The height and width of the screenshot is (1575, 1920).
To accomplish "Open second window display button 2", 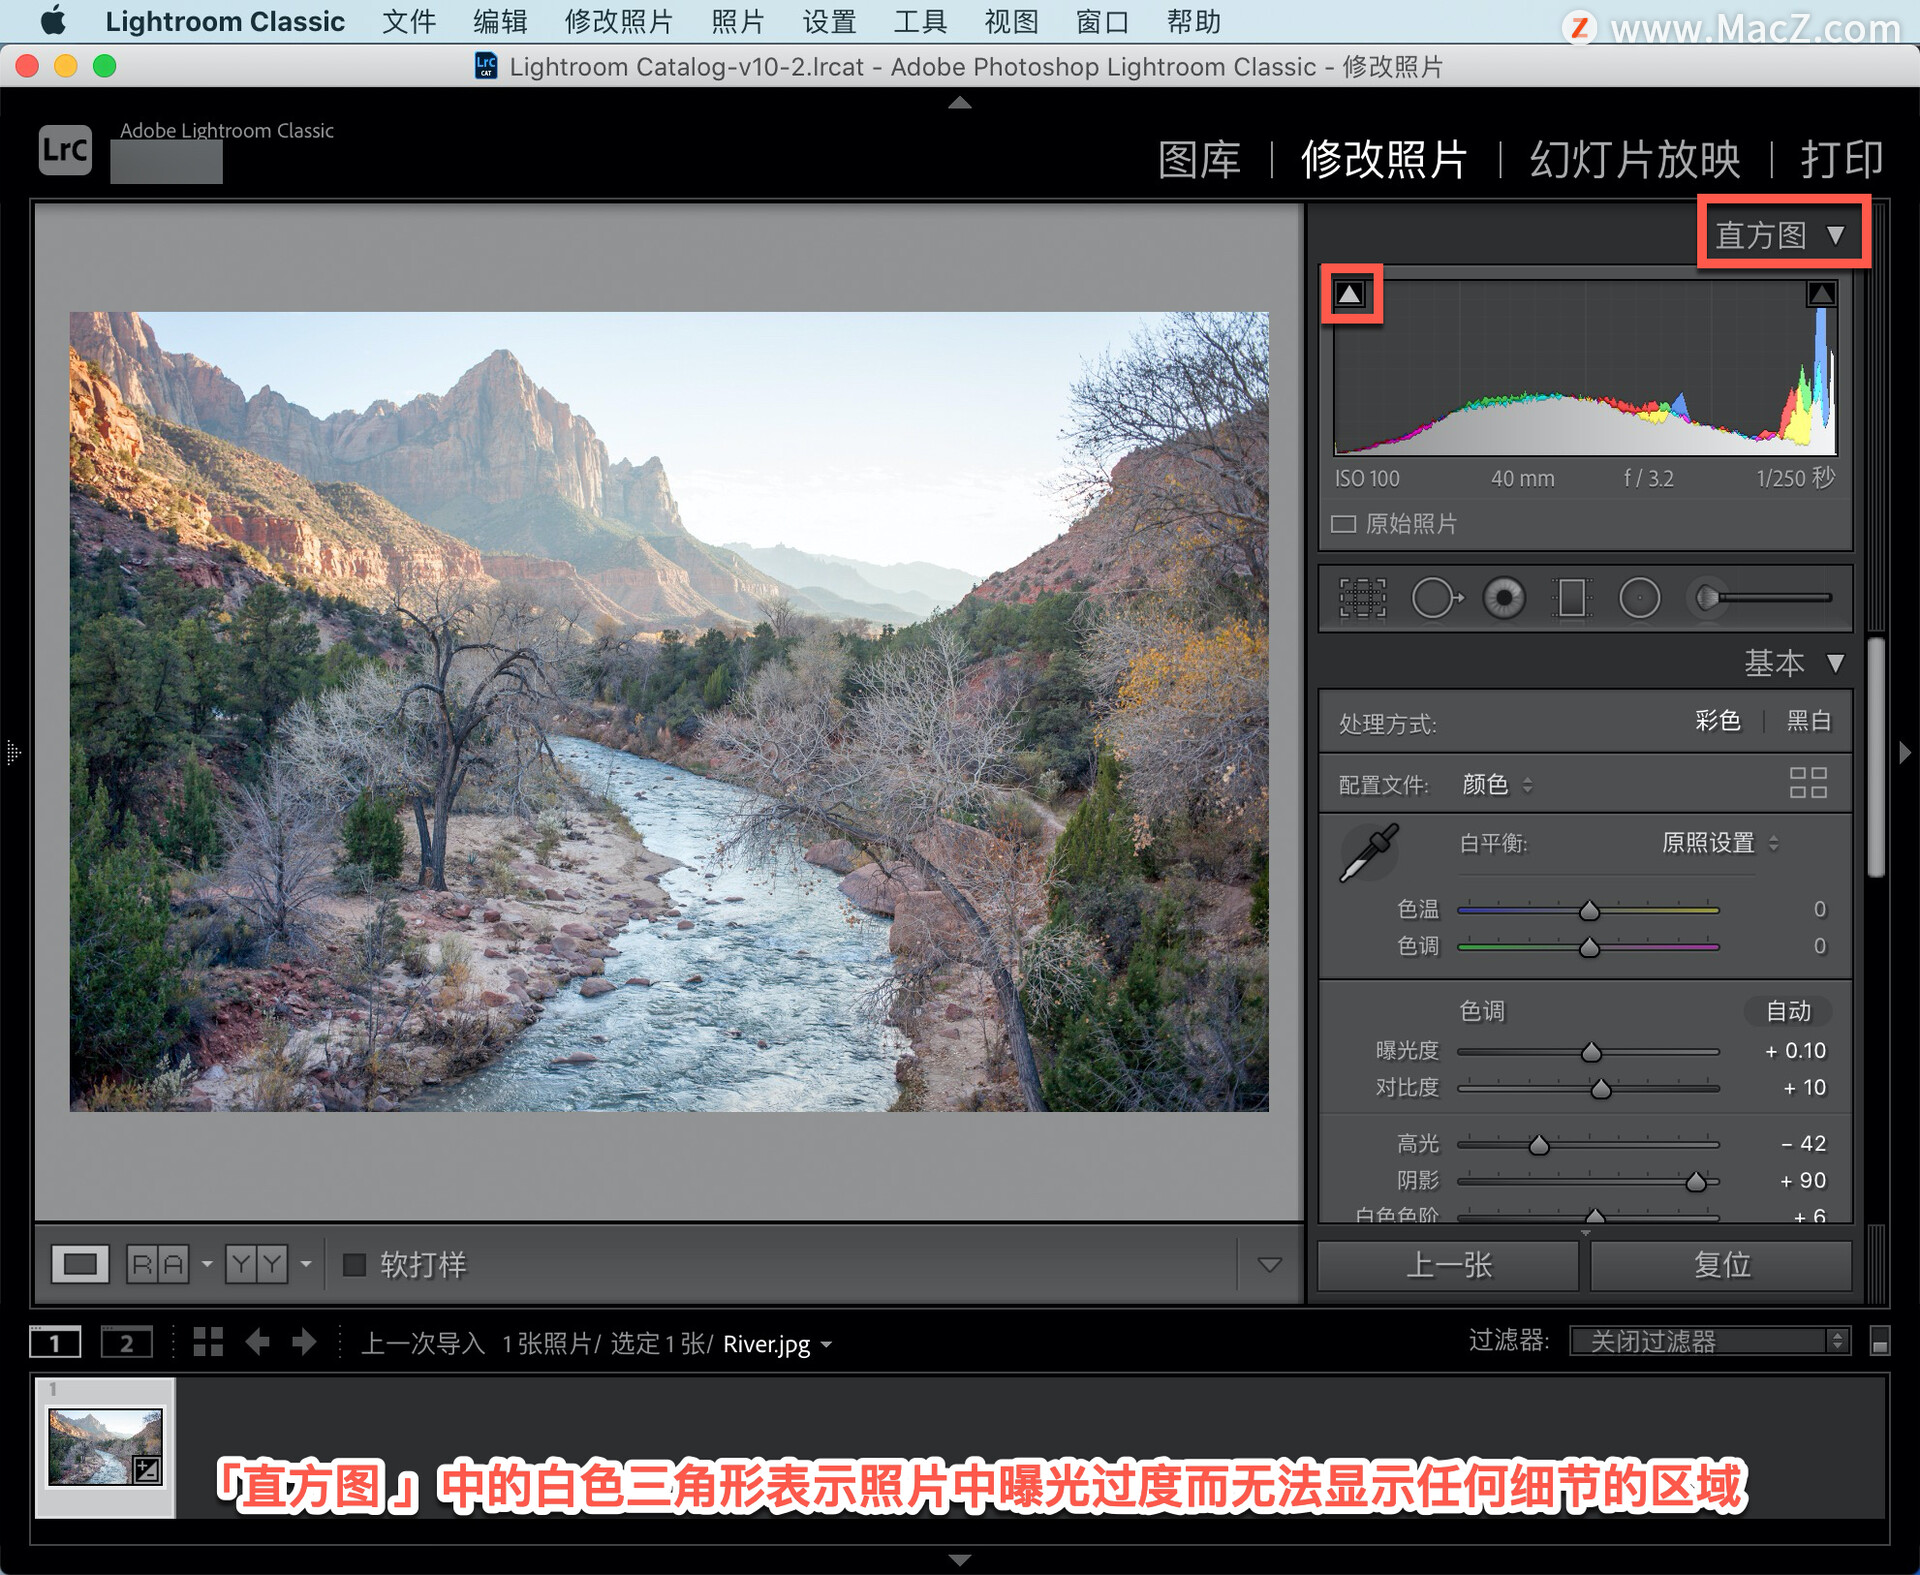I will click(127, 1342).
